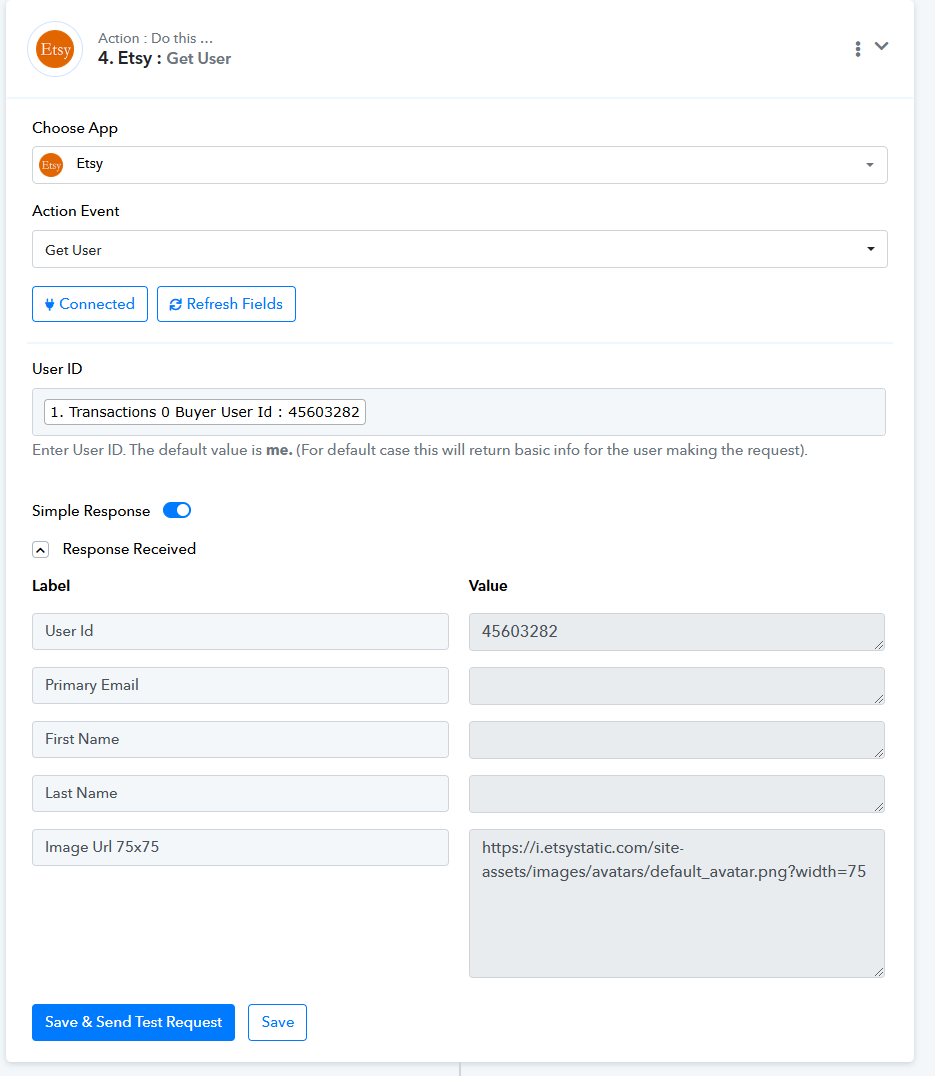Click Save & Send Test Request

point(133,1022)
